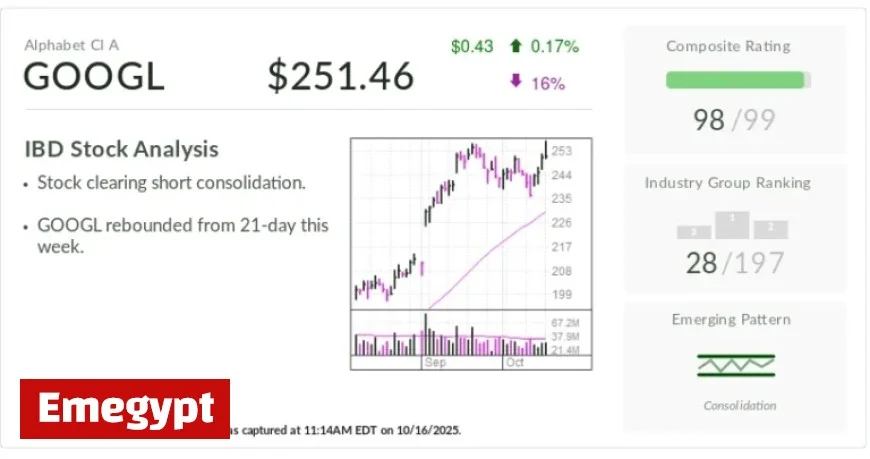Click the 16% volume change value
This screenshot has height=459, width=870.
coord(547,83)
